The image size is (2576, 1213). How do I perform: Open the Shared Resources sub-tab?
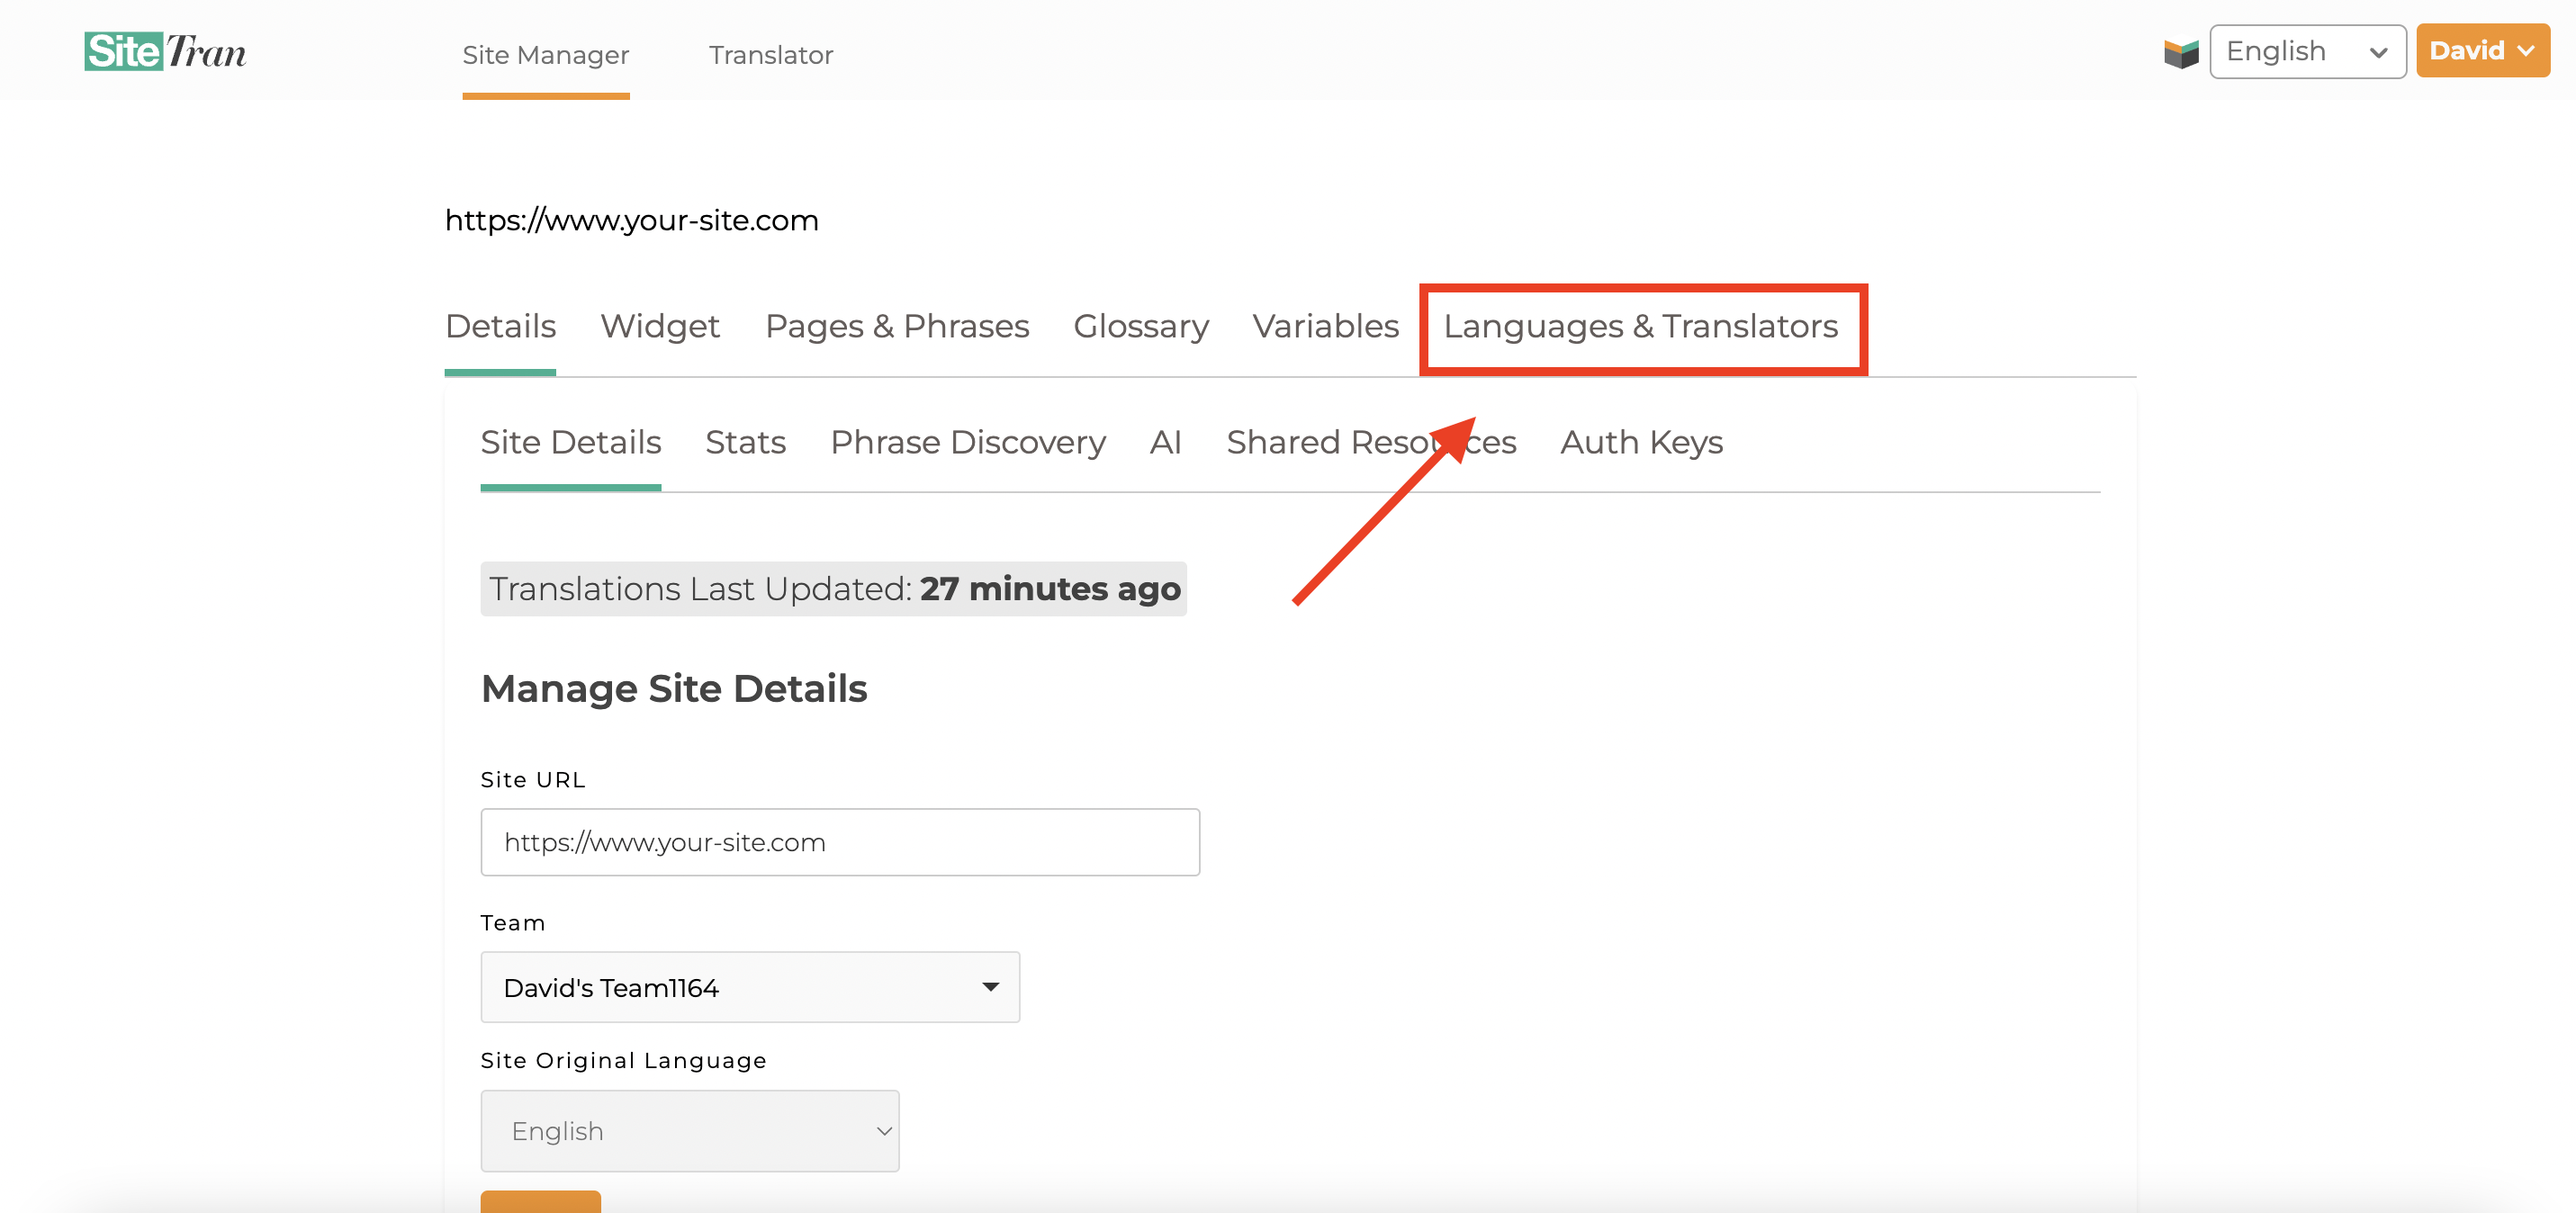(1371, 442)
